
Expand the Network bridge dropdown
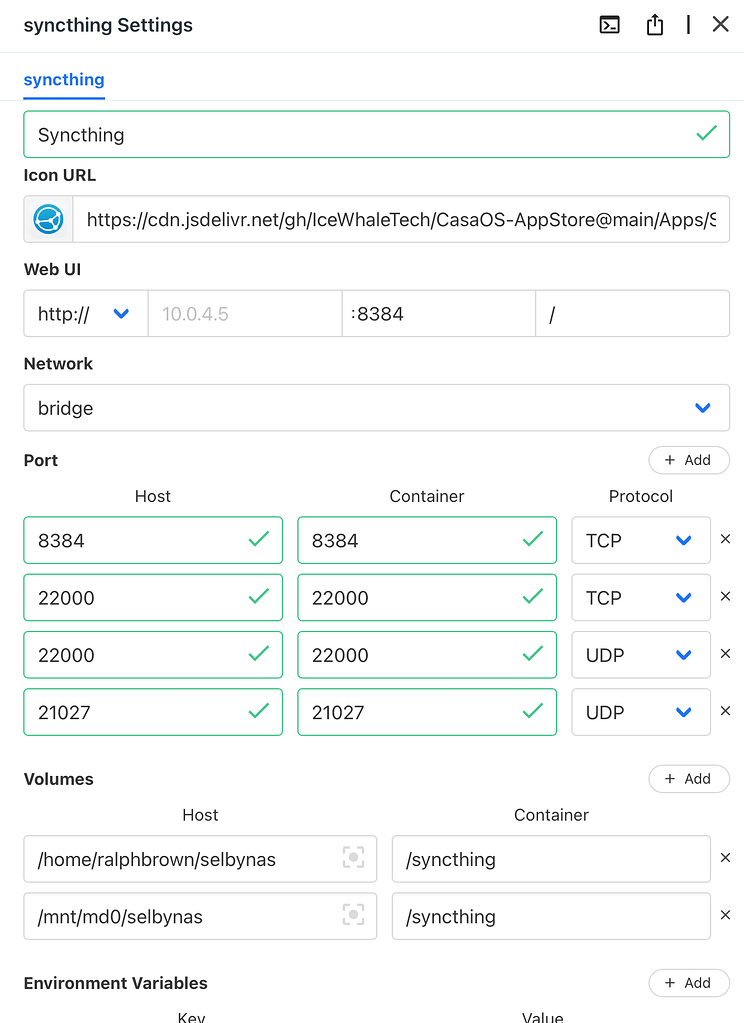376,408
